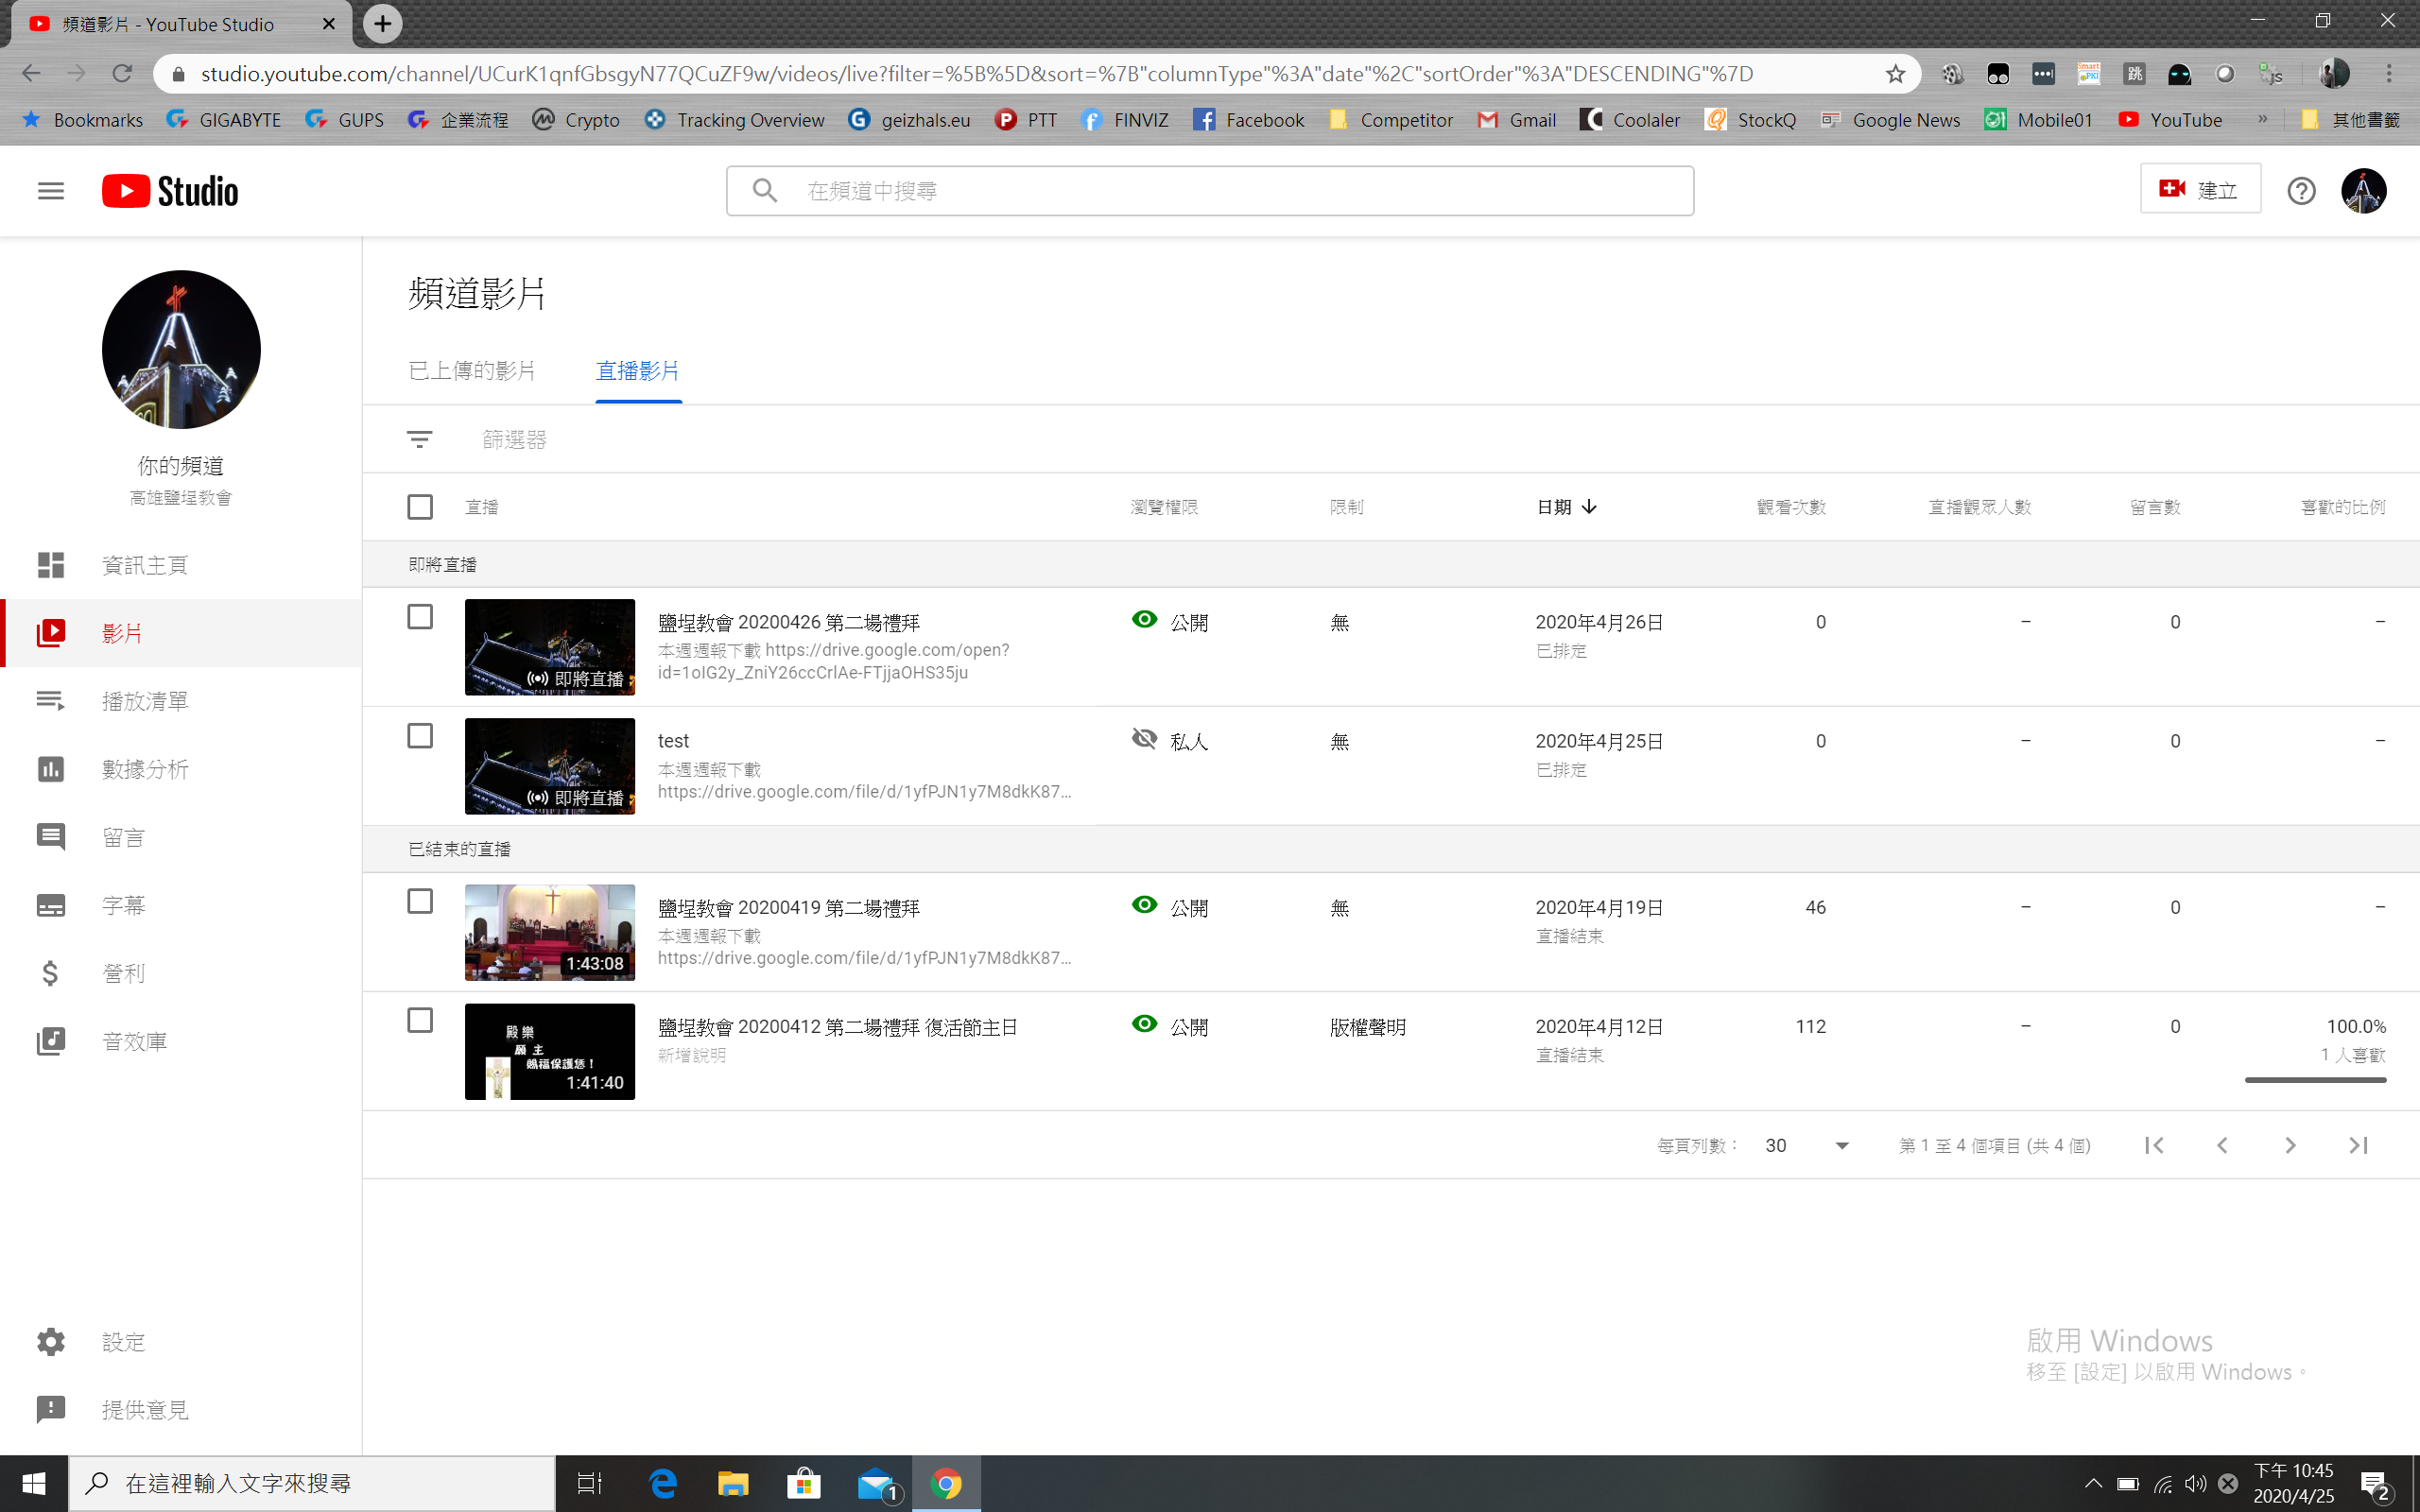Select the 直播影片 tab
Viewport: 2420px width, 1512px height.
coord(638,371)
